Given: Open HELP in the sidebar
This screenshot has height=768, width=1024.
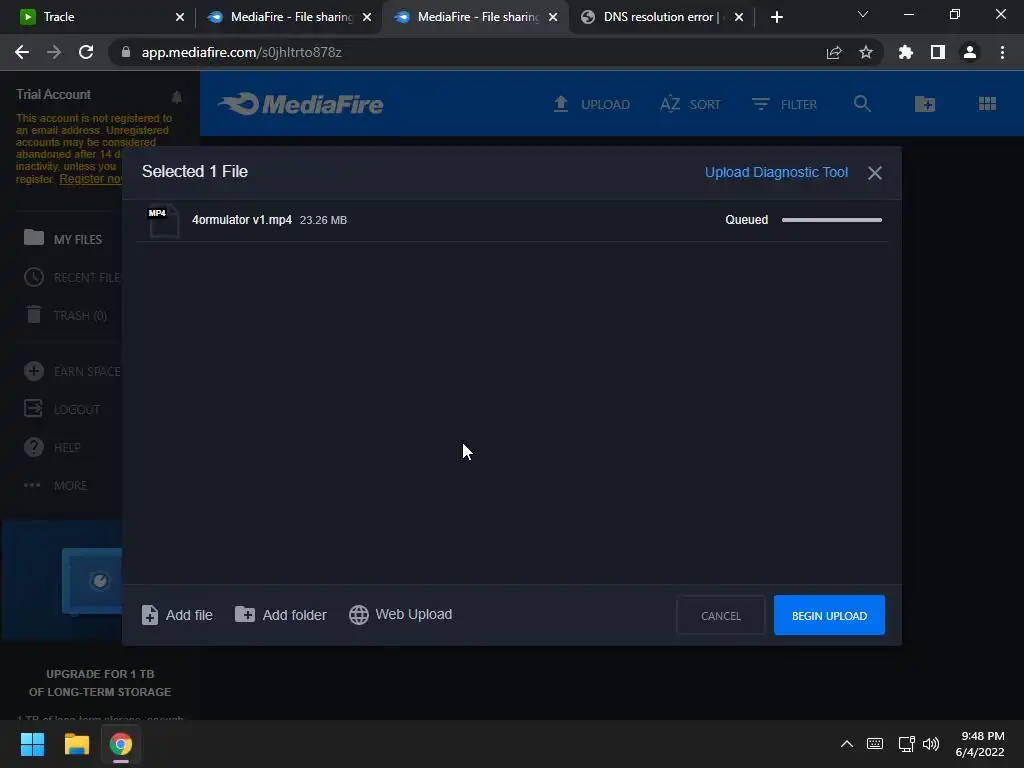Looking at the screenshot, I should tap(52, 447).
